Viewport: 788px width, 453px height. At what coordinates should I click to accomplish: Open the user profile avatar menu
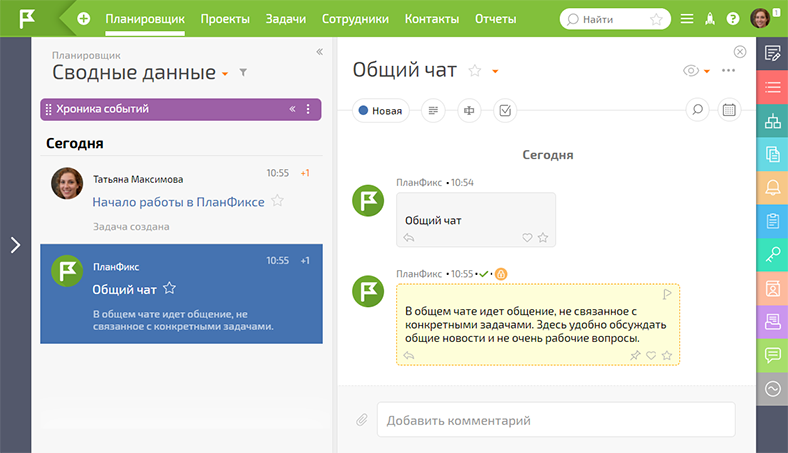click(x=760, y=19)
